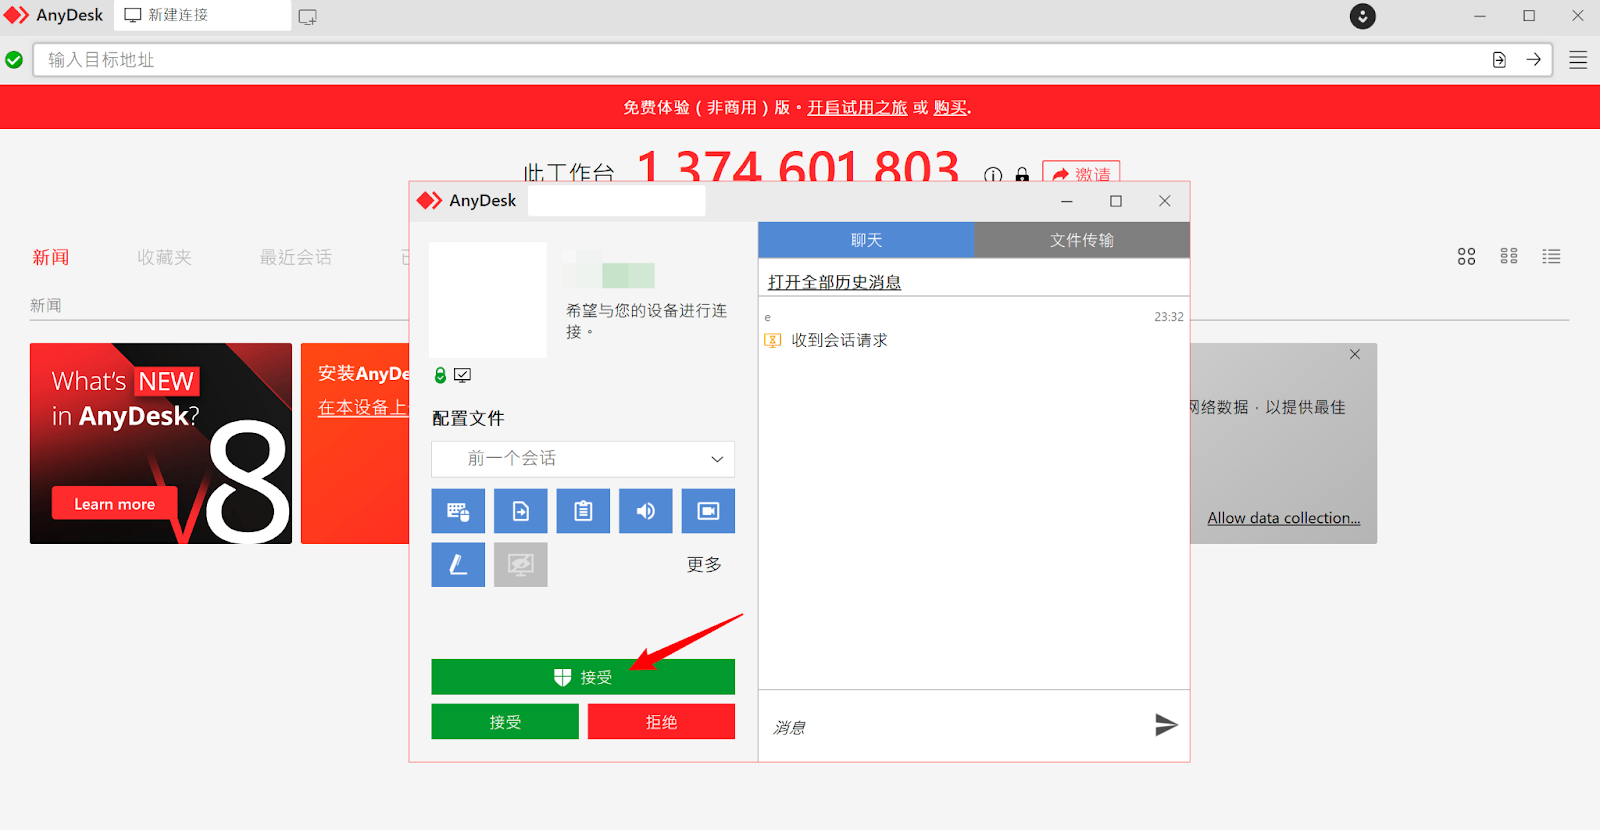The width and height of the screenshot is (1600, 830).
Task: Toggle file transfer permission icon
Action: [x=520, y=511]
